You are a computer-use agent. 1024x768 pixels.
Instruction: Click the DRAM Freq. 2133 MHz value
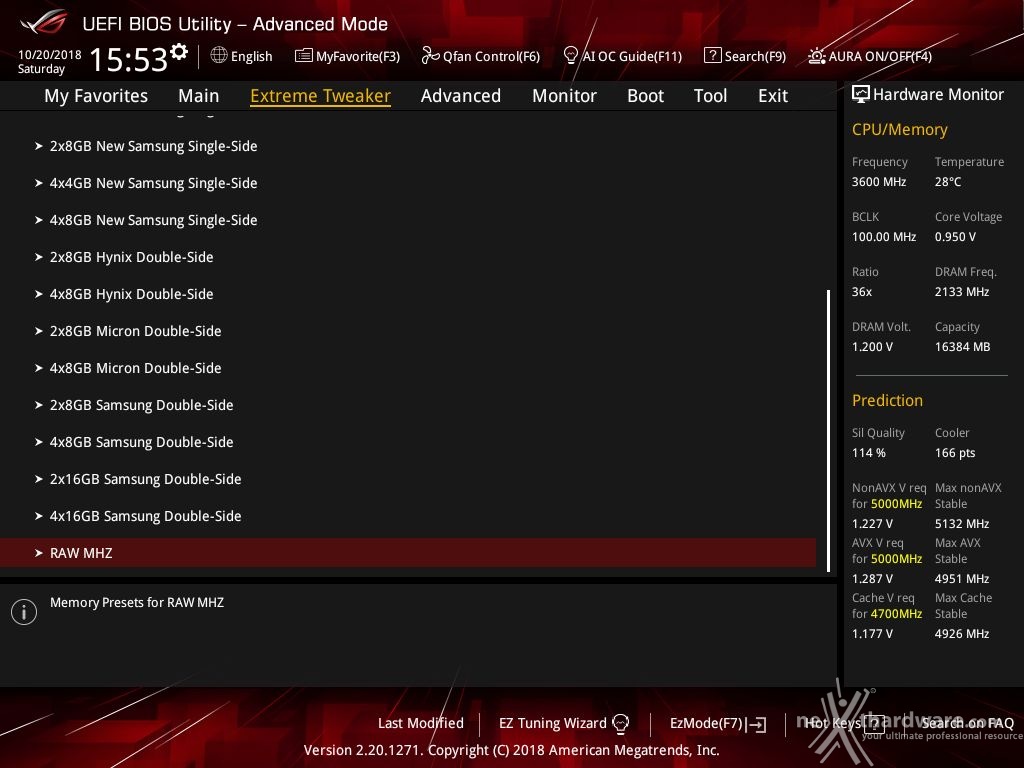tap(961, 292)
